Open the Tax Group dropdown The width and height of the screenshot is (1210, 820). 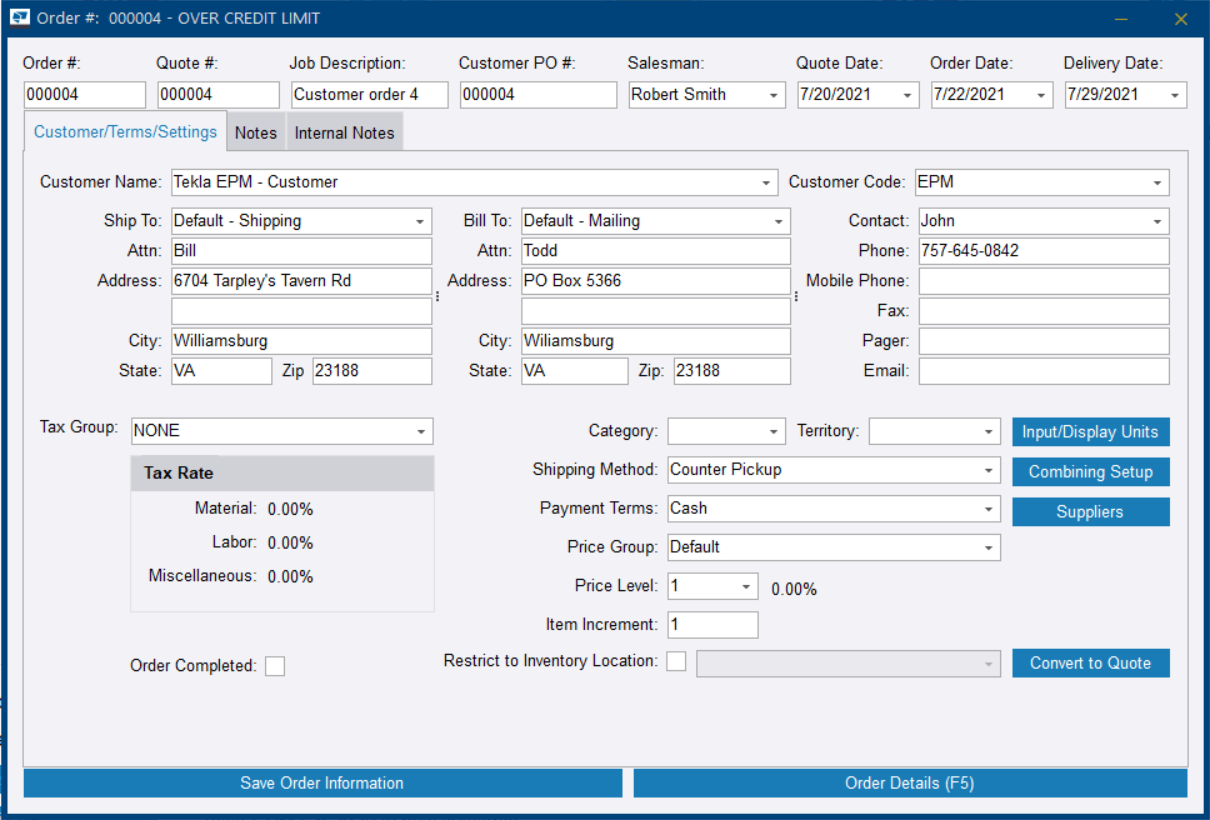tap(421, 431)
